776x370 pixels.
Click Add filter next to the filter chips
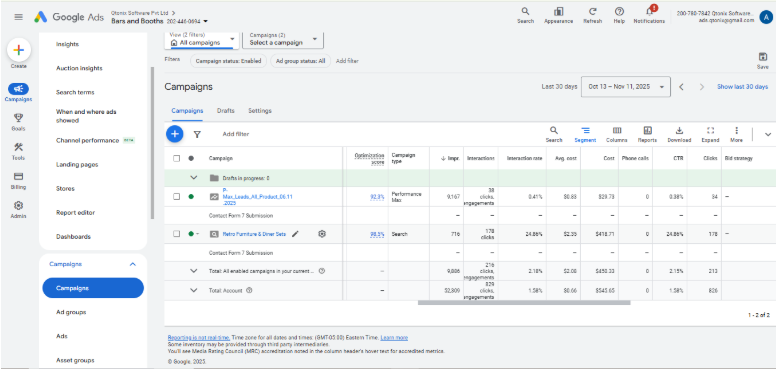[x=347, y=61]
